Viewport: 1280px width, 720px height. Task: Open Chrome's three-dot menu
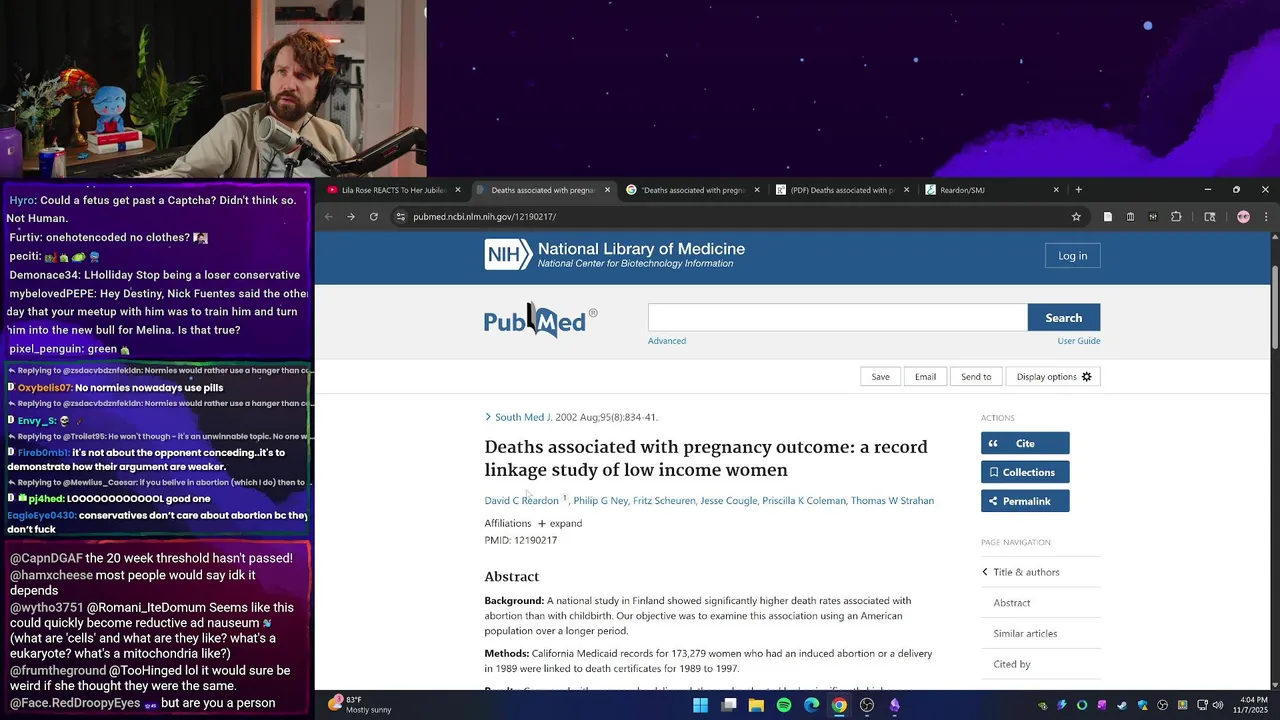[x=1266, y=216]
